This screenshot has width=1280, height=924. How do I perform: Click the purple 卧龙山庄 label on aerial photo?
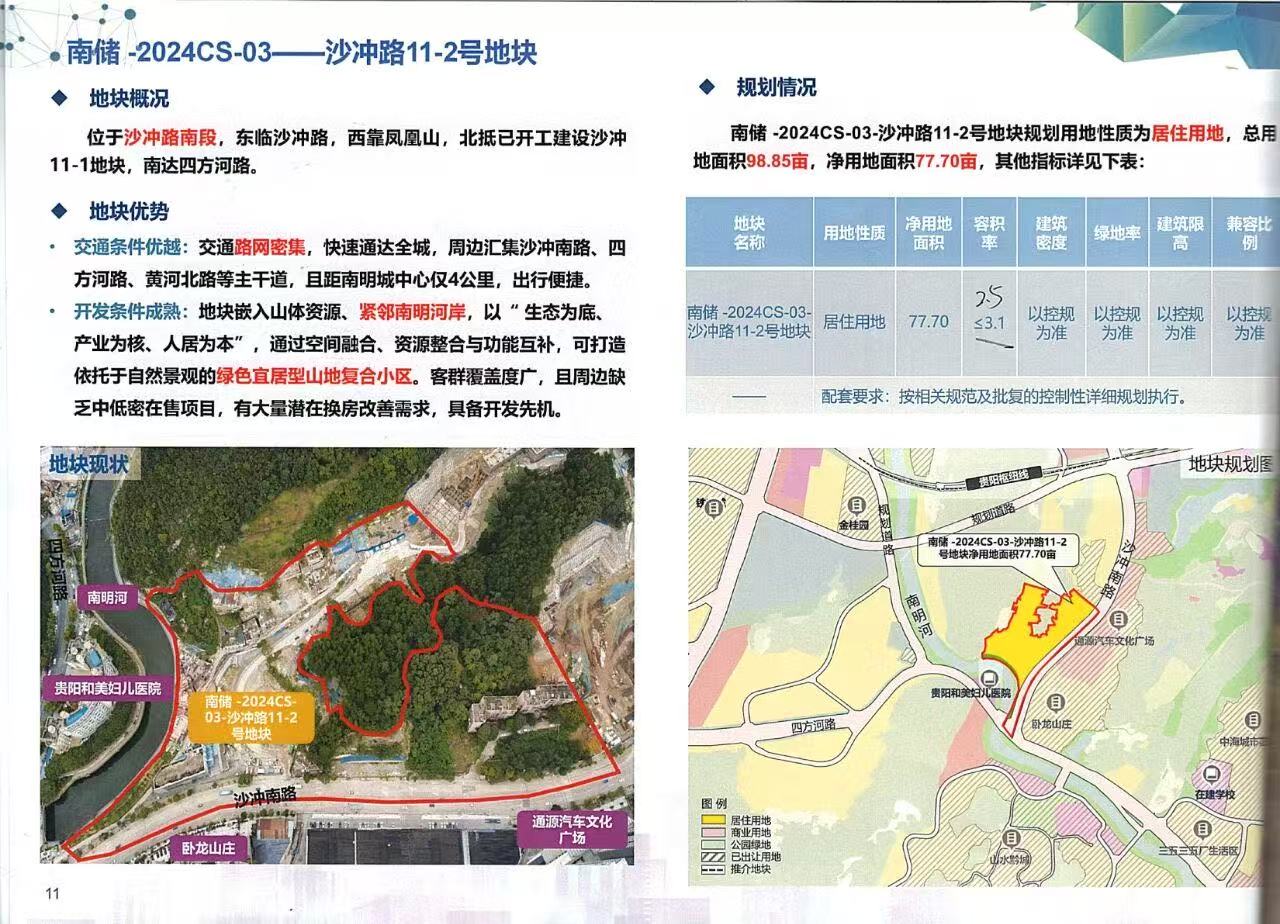click(x=208, y=847)
